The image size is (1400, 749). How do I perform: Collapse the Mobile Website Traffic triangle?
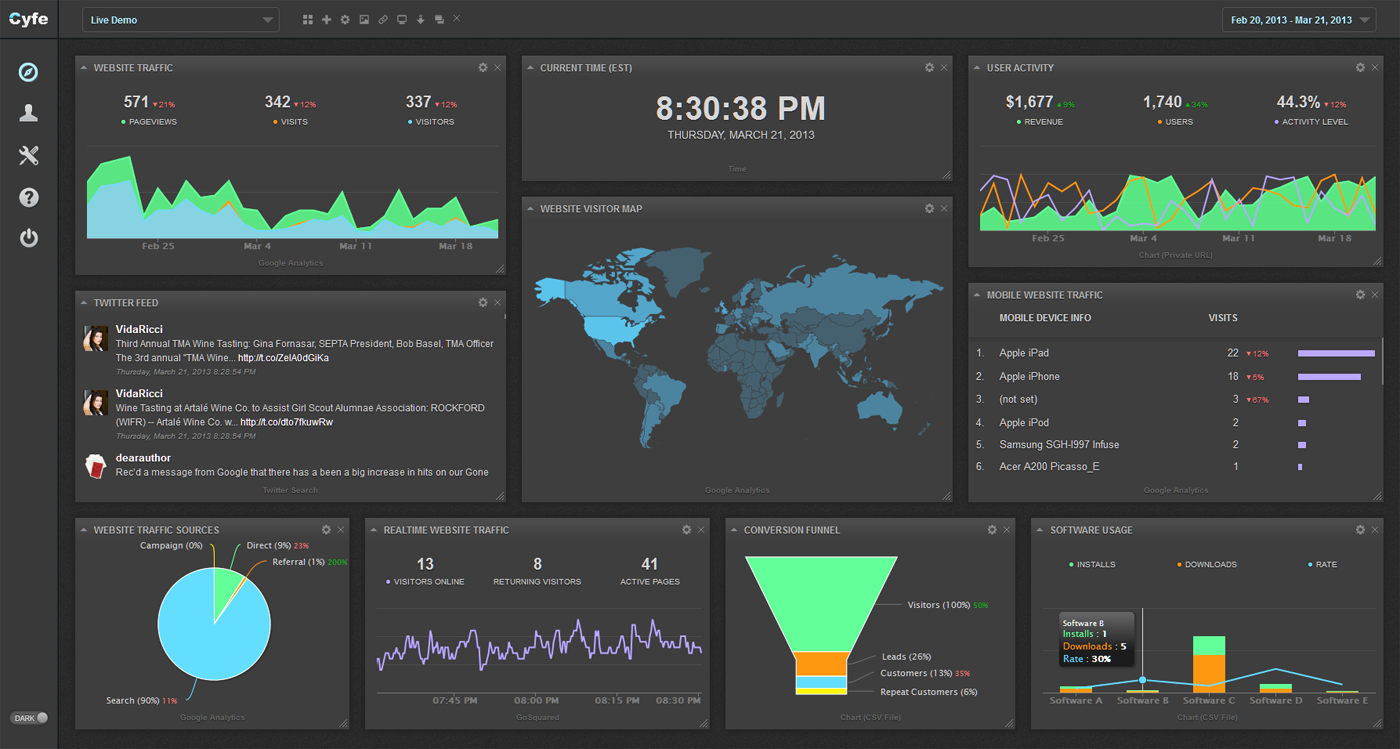tap(977, 295)
